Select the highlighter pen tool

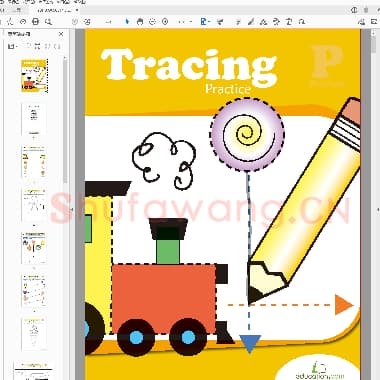pos(251,22)
